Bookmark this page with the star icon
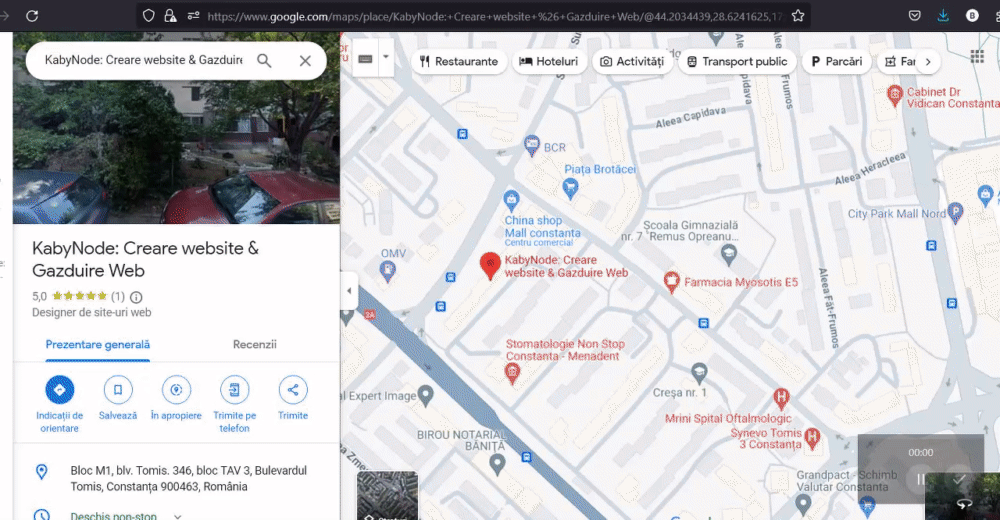 point(798,16)
